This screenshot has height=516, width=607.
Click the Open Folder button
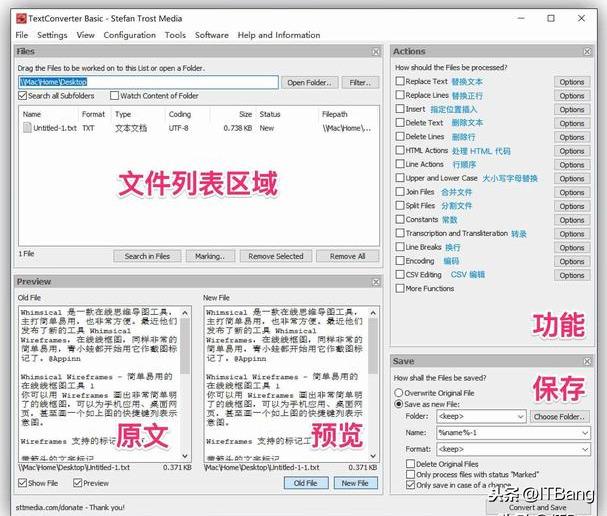[x=309, y=82]
